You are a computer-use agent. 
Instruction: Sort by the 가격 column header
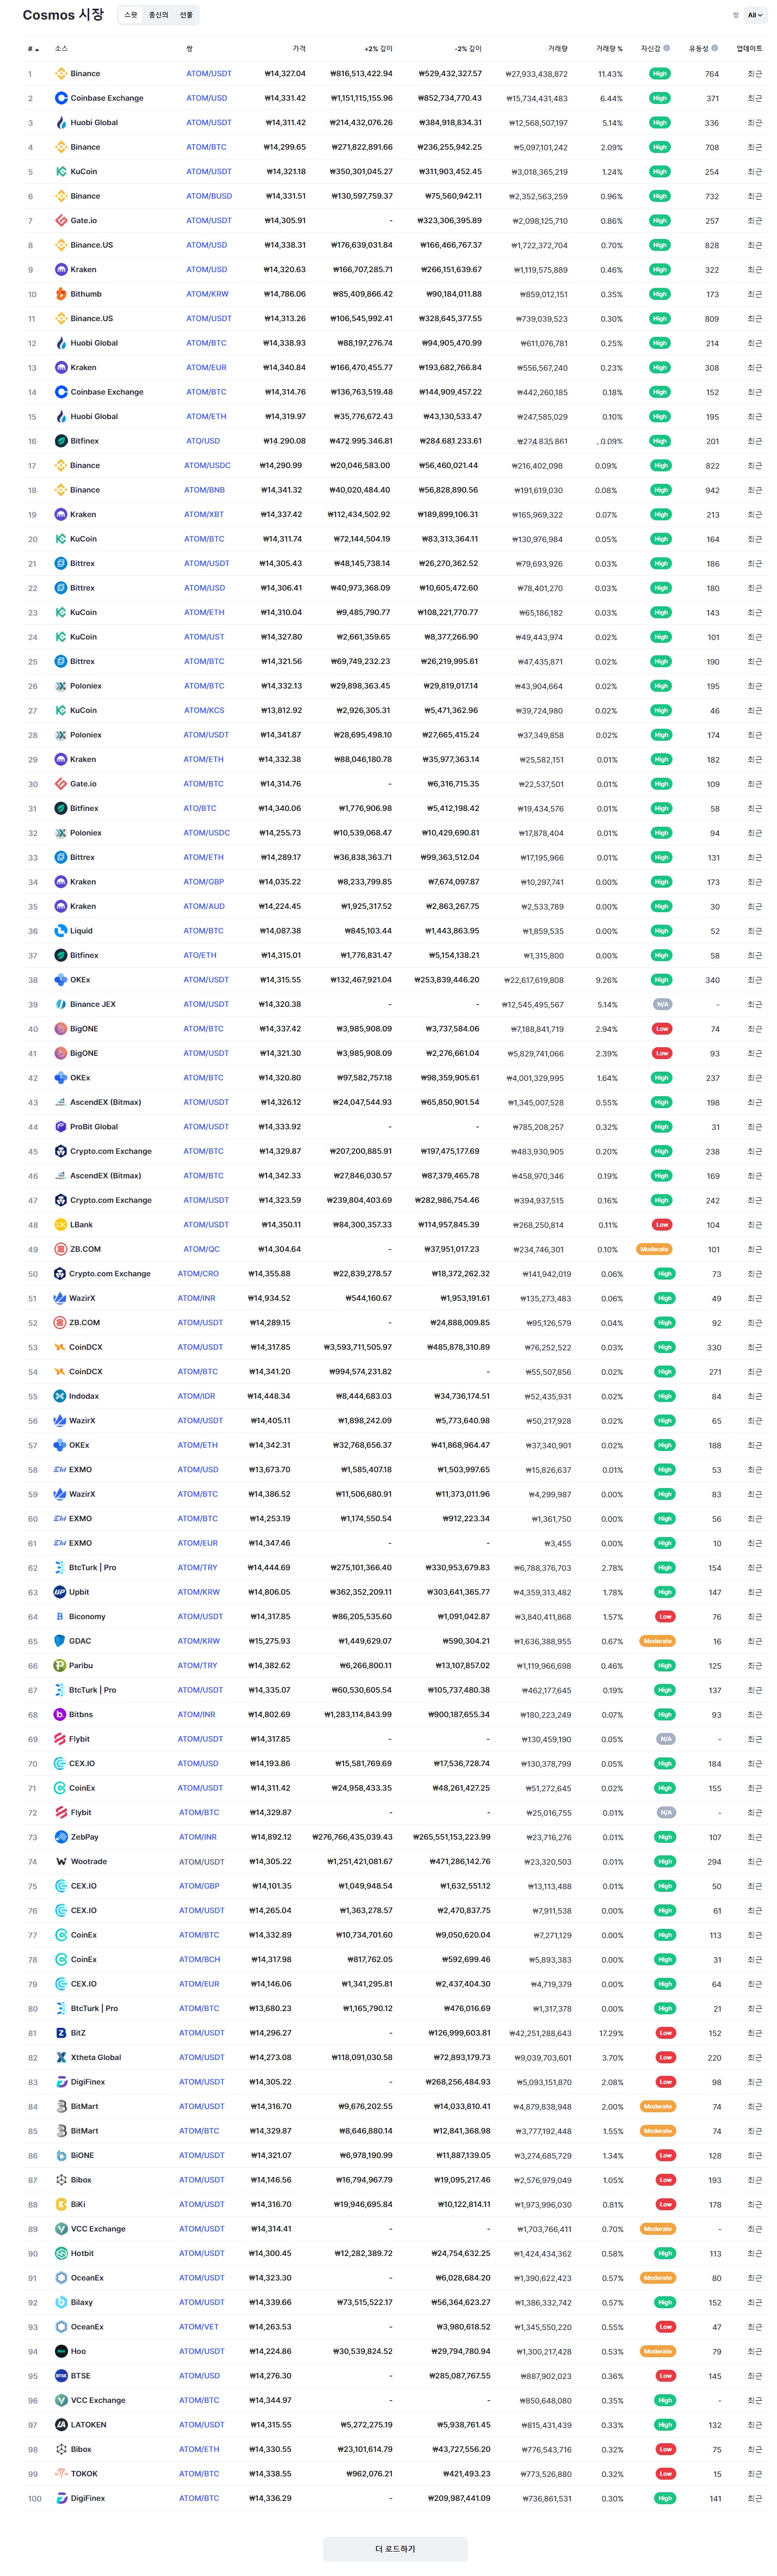pyautogui.click(x=299, y=49)
